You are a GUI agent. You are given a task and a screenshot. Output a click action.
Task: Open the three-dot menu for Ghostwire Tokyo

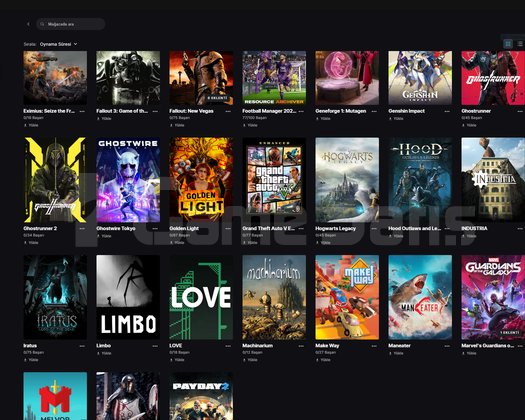tap(155, 228)
